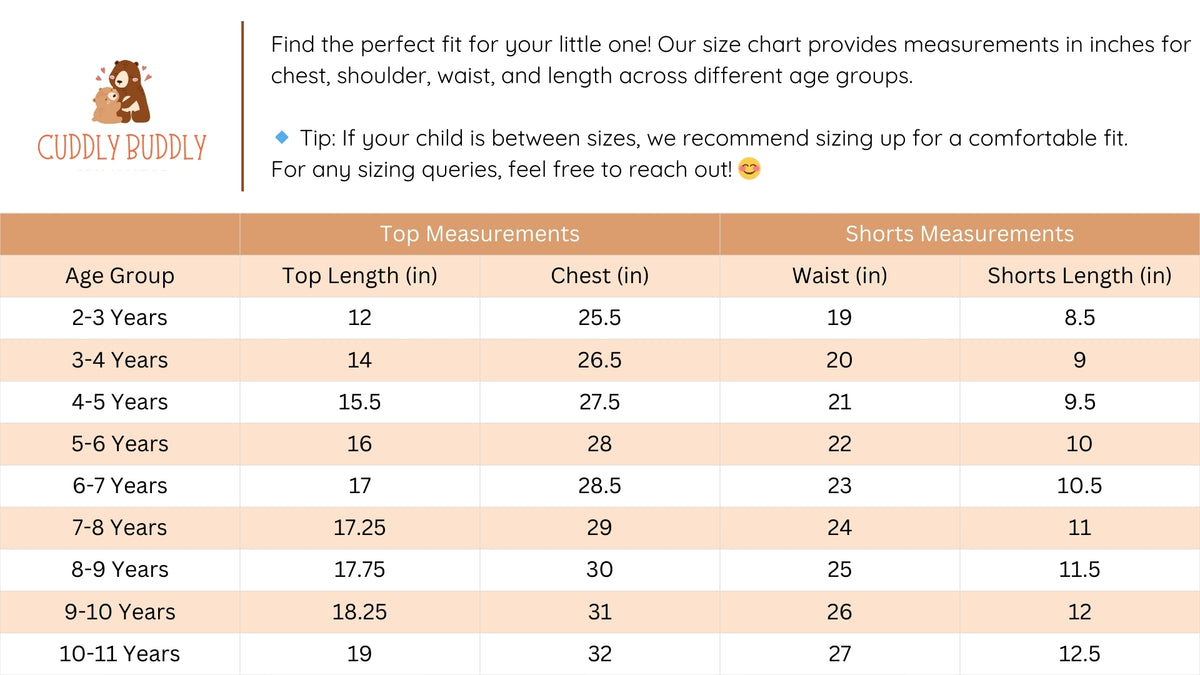Screen dimensions: 1200x675
Task: Click the 'Find the perfect fit' intro text
Action: coord(730,45)
